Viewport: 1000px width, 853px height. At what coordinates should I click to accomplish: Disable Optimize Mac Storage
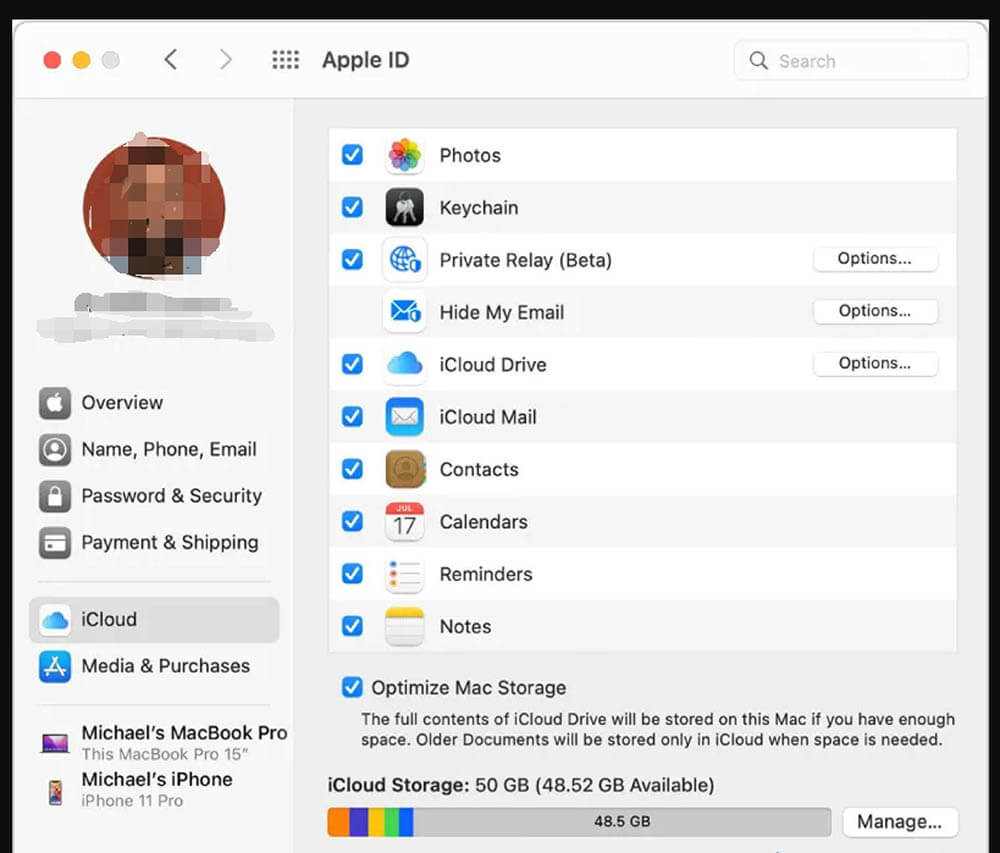click(352, 687)
